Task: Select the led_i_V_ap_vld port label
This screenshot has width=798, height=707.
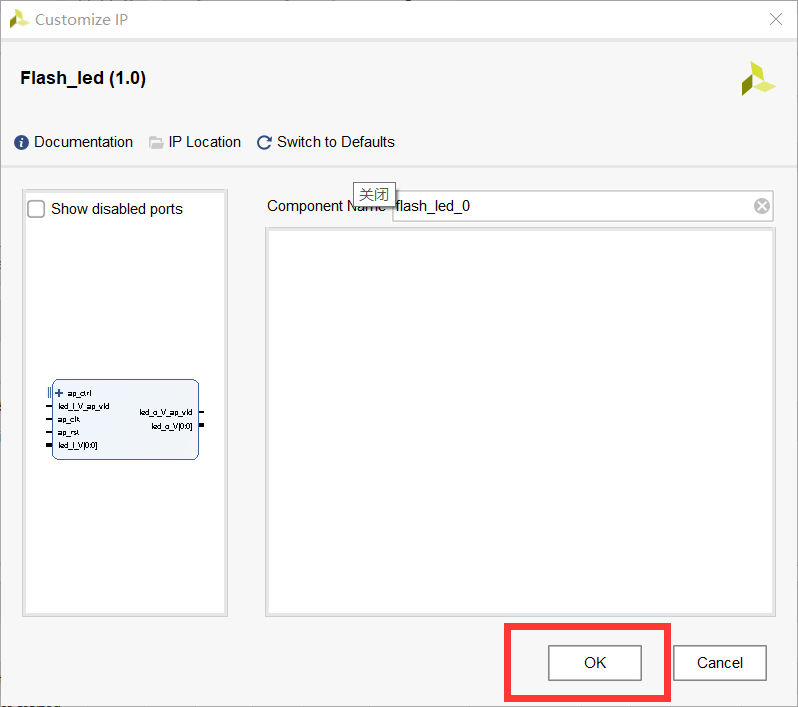Action: click(83, 406)
